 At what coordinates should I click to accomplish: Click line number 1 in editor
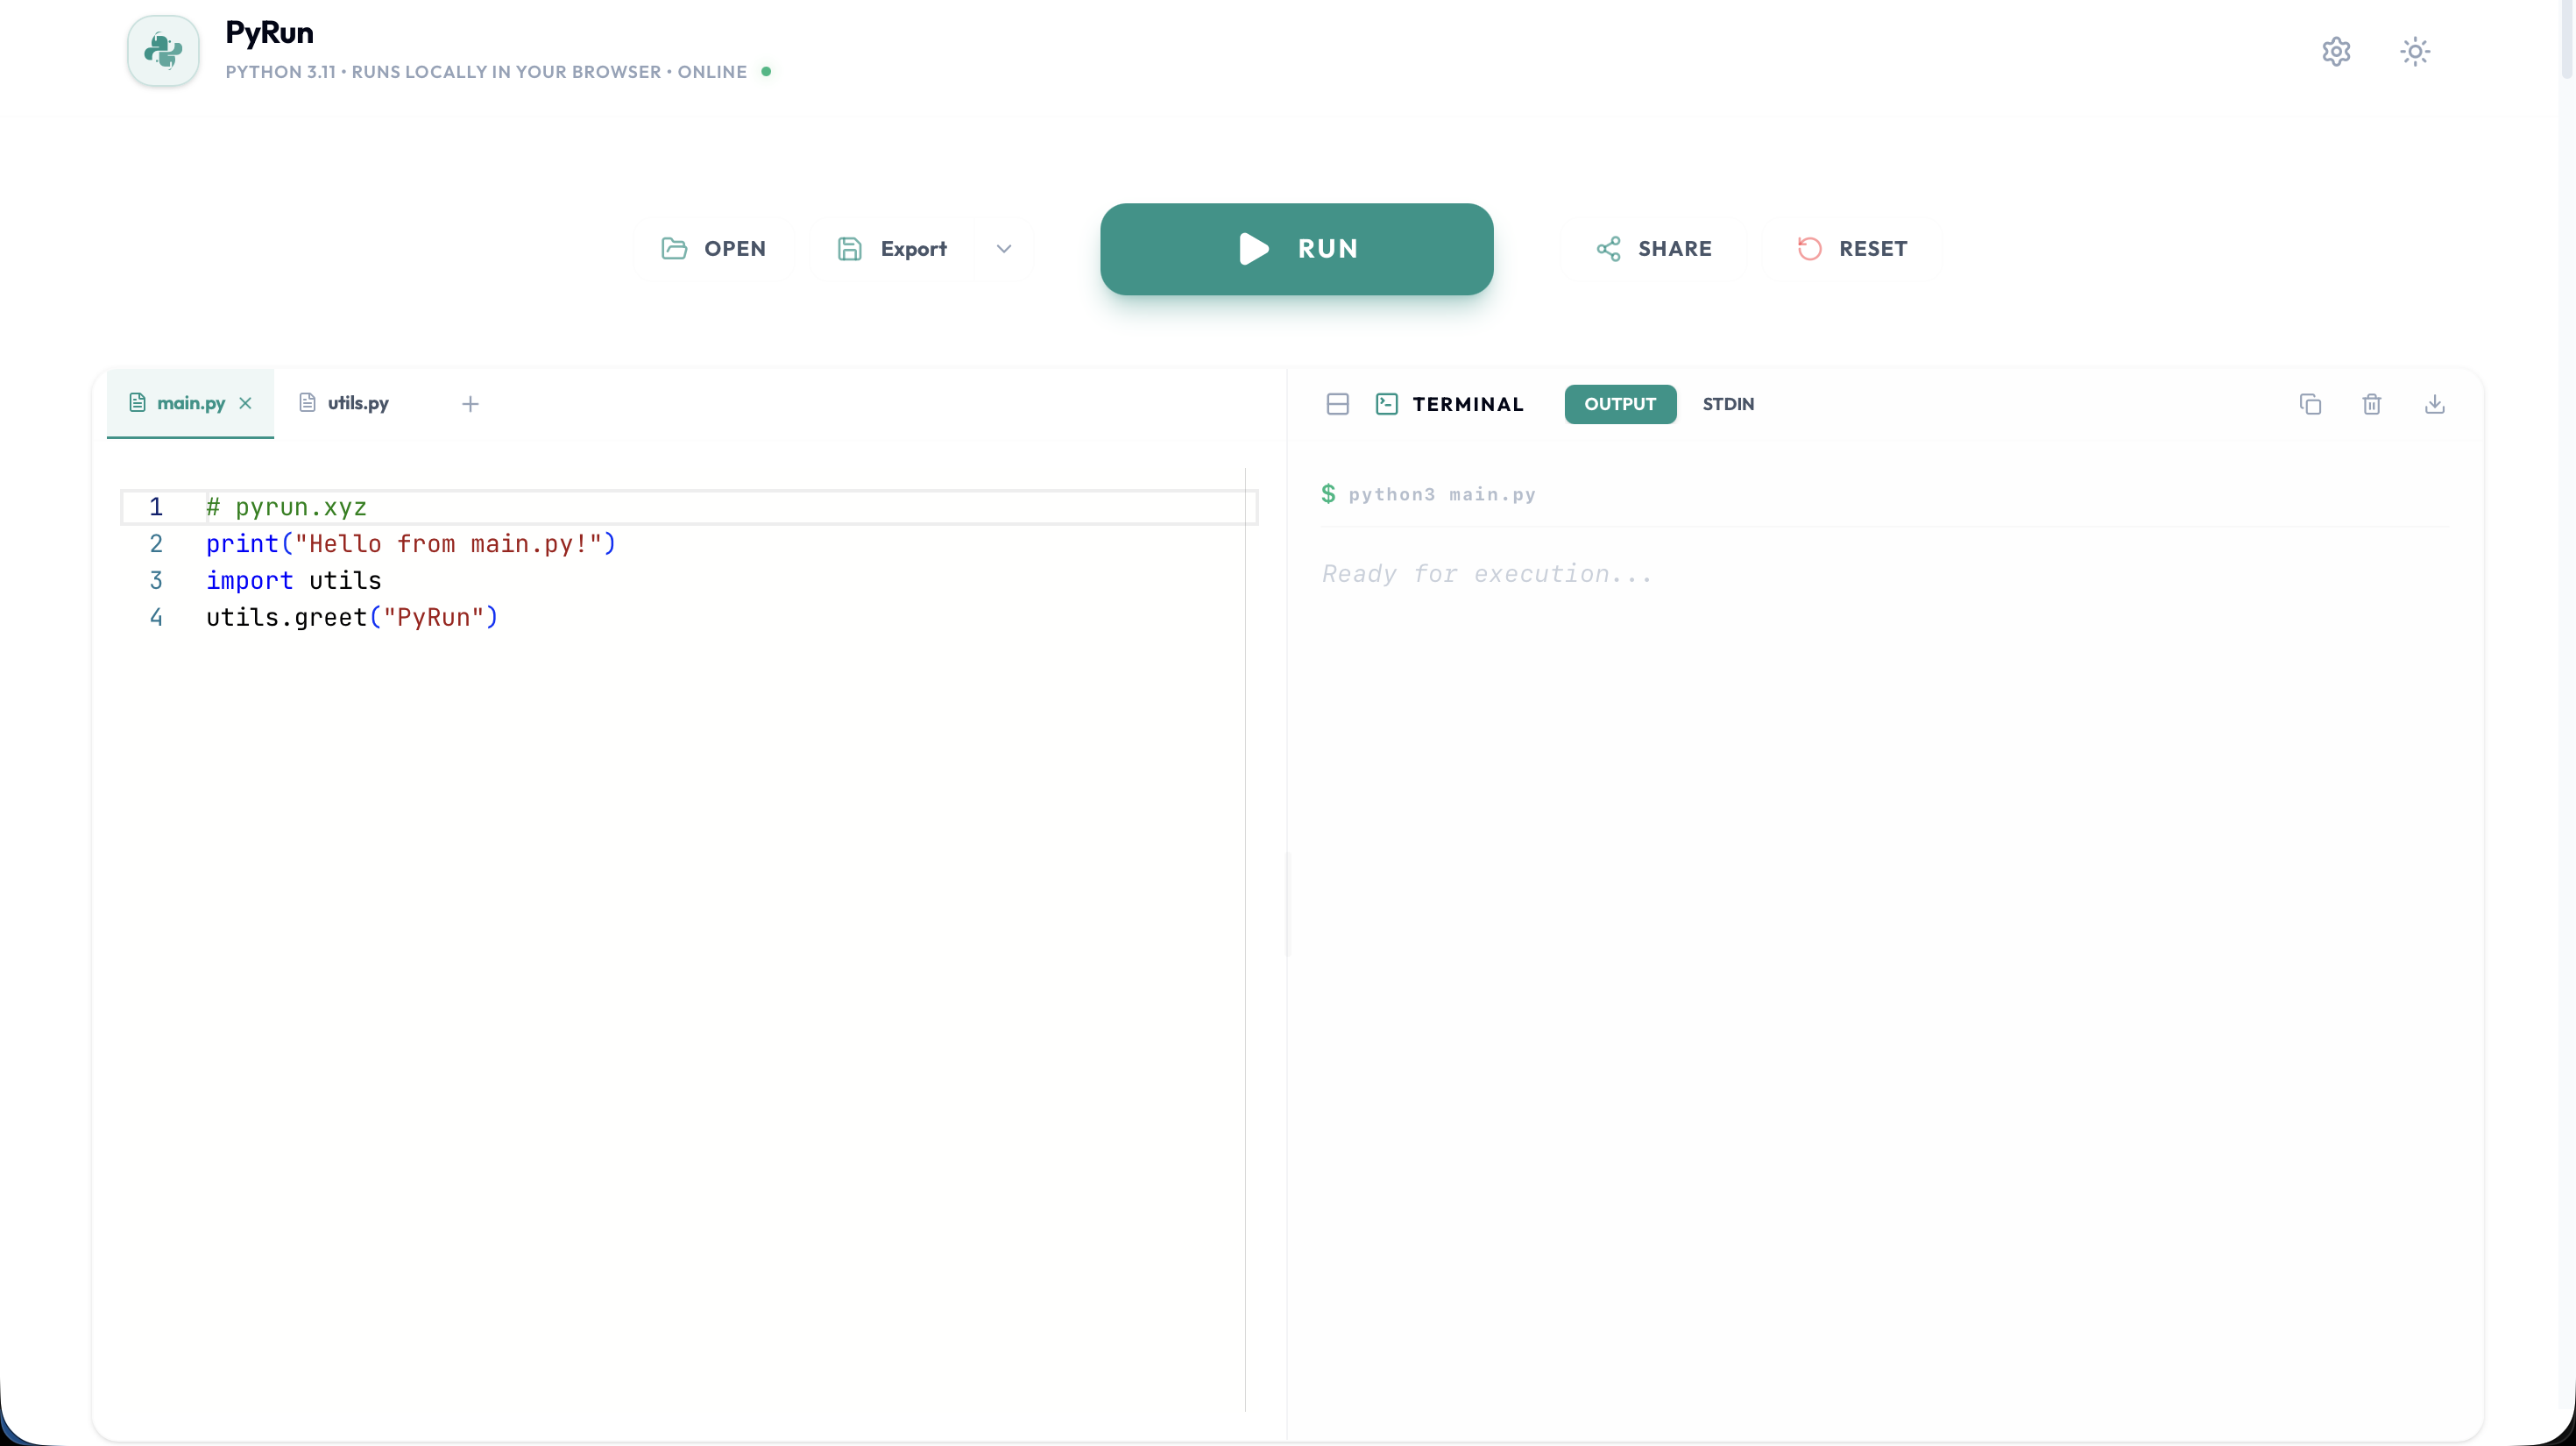tap(156, 507)
